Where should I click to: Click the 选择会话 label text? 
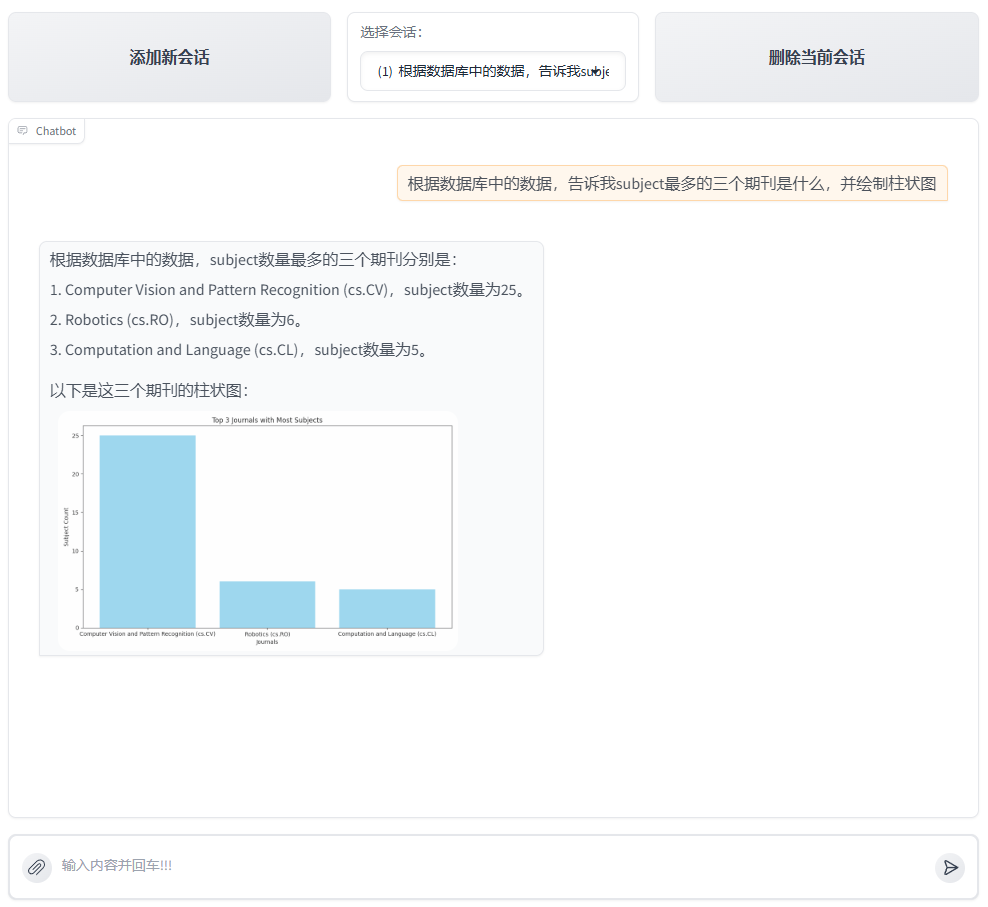pos(391,32)
